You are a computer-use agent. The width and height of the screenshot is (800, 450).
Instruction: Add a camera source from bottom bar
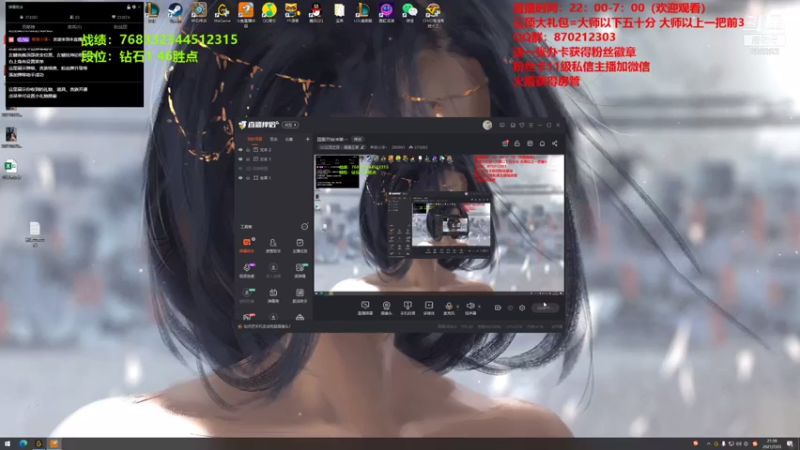(386, 308)
